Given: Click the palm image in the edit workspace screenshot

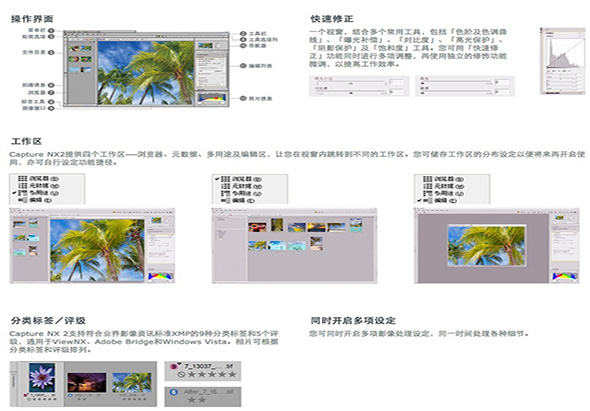Looking at the screenshot, I should (487, 245).
